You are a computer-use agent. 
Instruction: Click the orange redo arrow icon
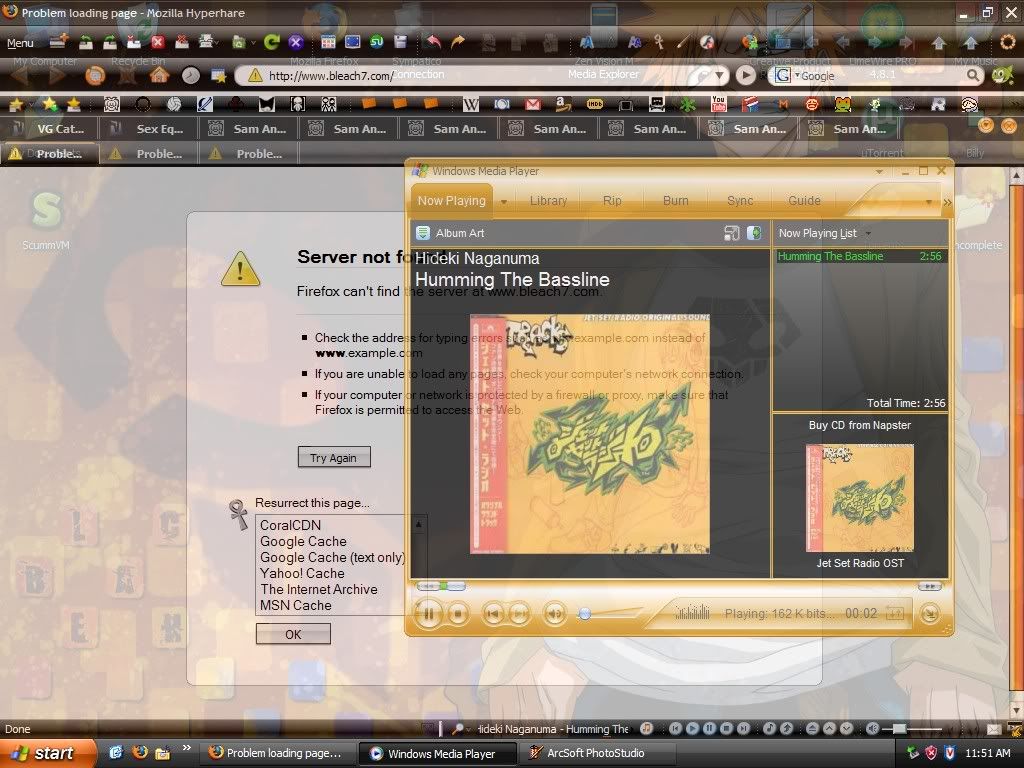pos(458,42)
